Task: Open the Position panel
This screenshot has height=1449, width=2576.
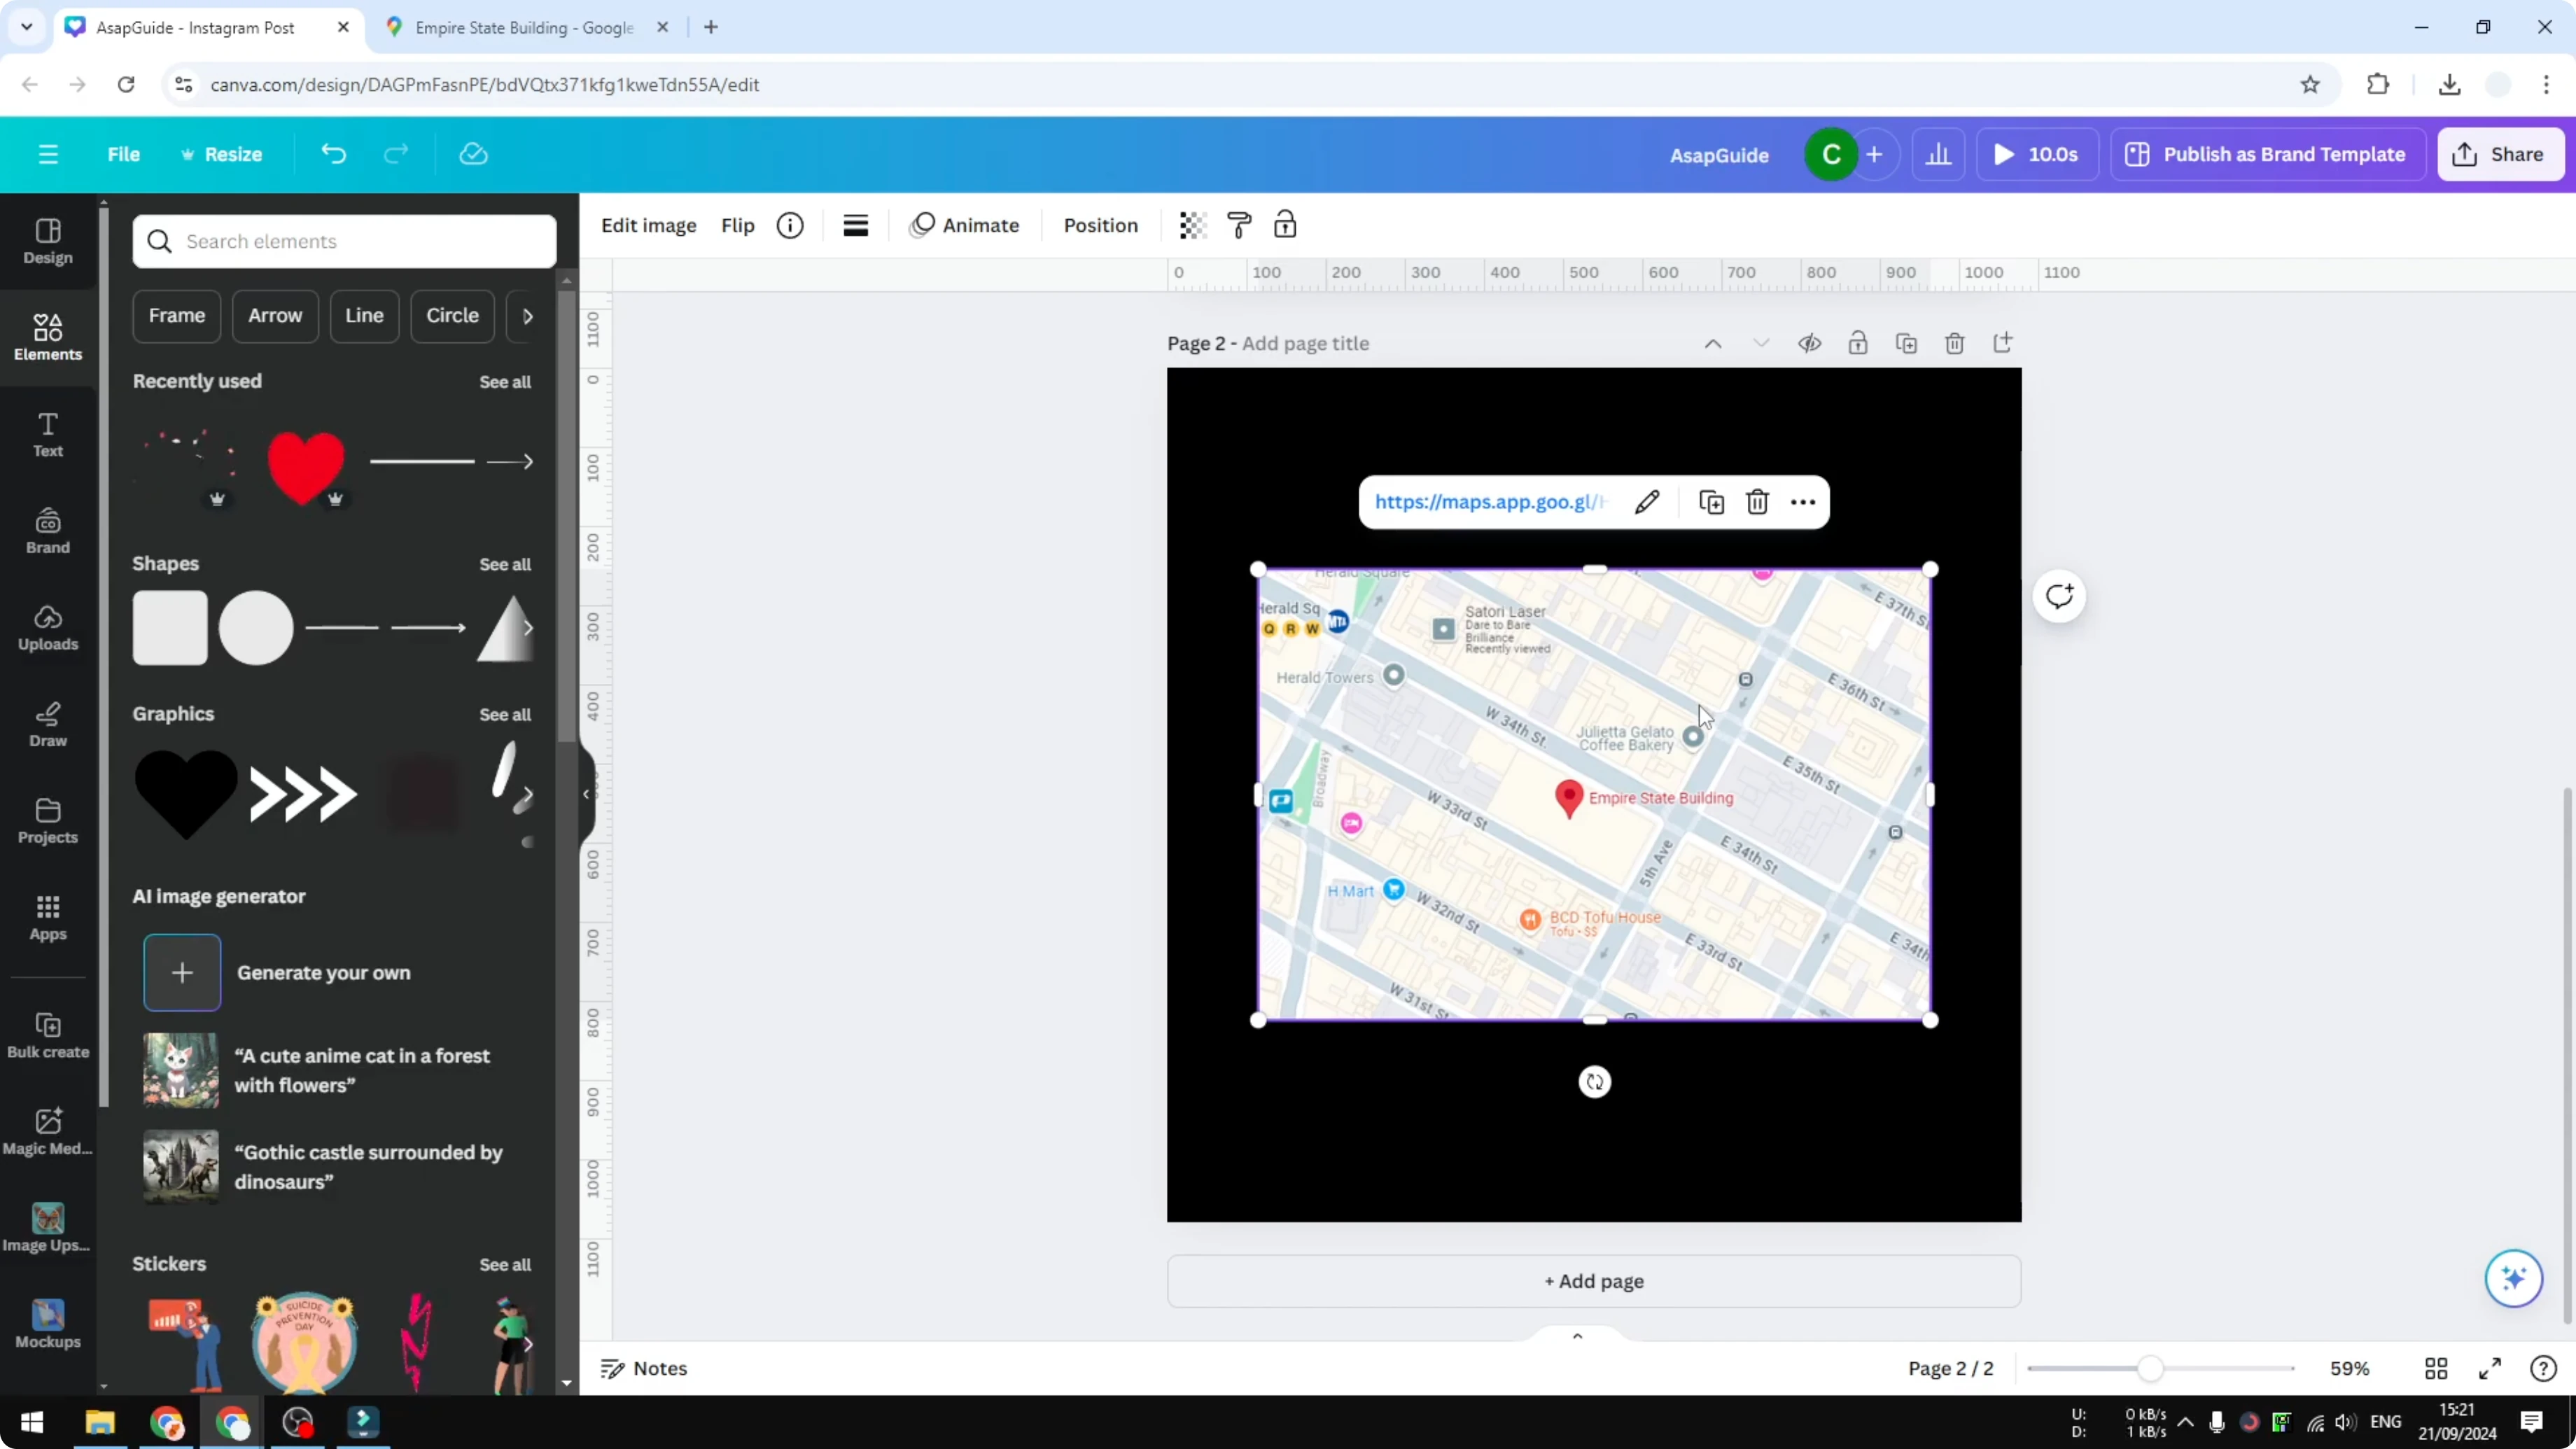Action: (x=1100, y=225)
